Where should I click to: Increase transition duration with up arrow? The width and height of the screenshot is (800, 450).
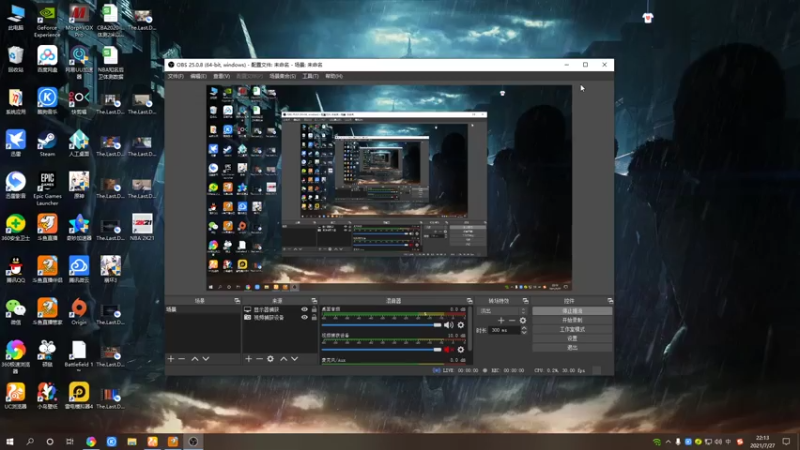point(523,328)
